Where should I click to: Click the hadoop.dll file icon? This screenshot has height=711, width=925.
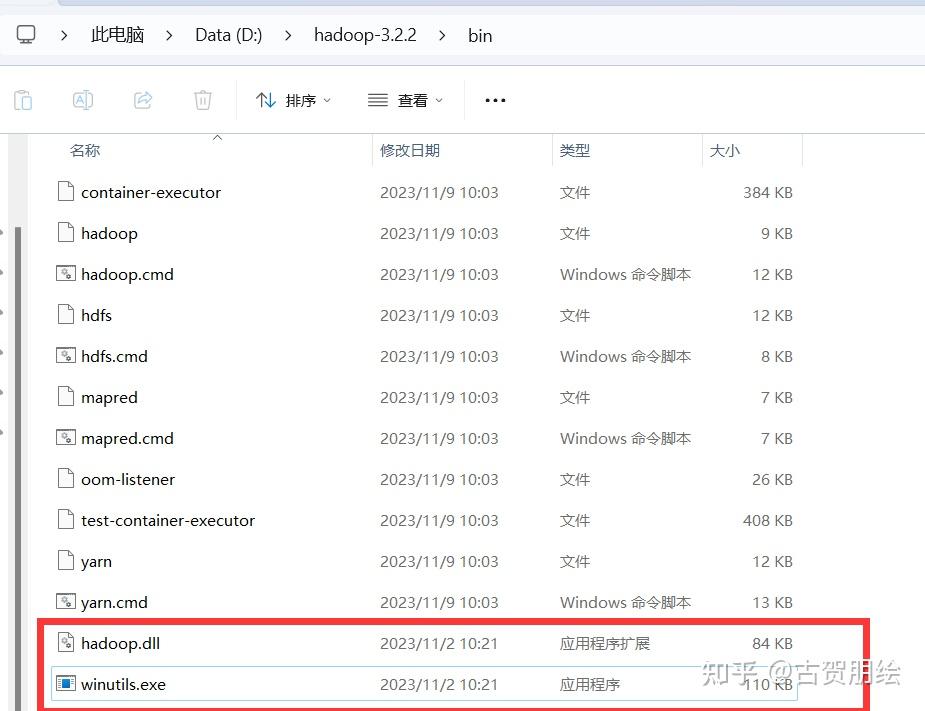(64, 643)
